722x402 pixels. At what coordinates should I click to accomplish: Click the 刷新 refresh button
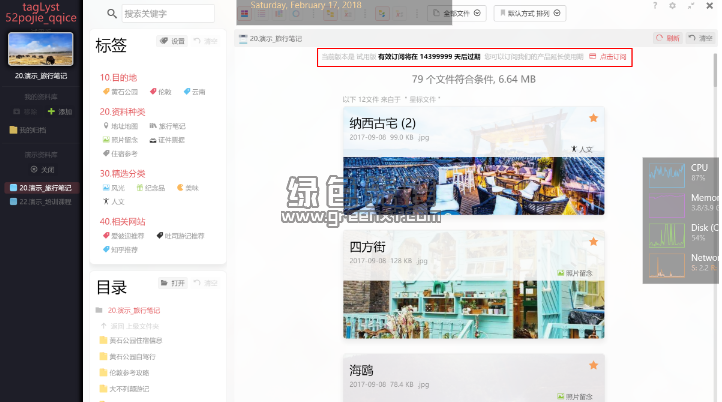click(x=668, y=38)
